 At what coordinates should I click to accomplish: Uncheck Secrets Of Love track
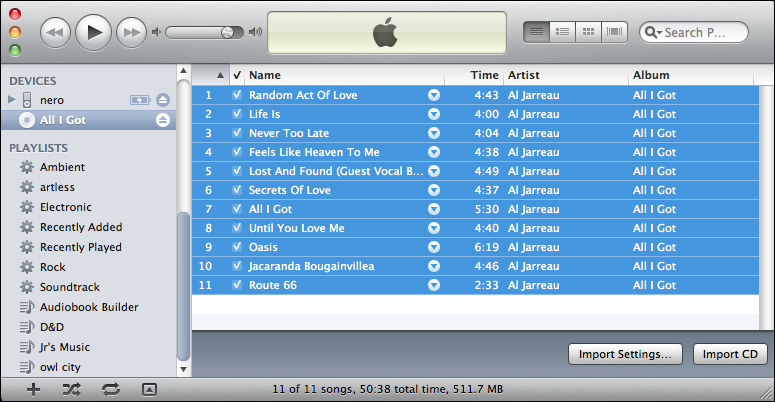tap(237, 190)
